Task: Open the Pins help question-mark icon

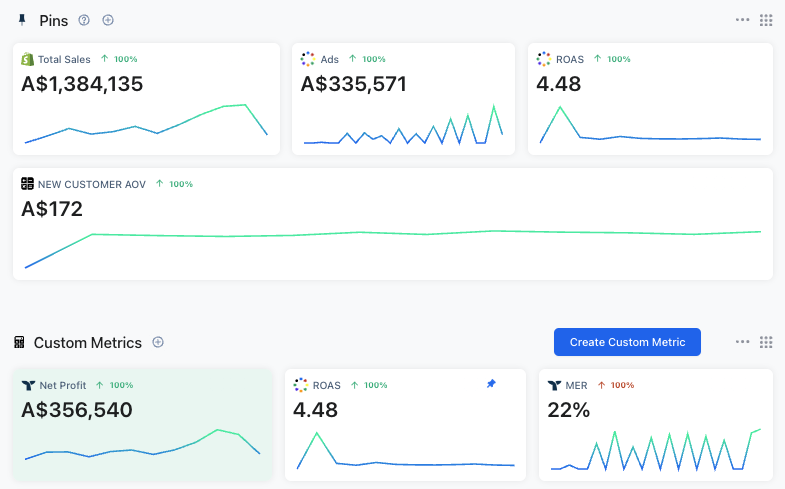Action: coord(84,20)
